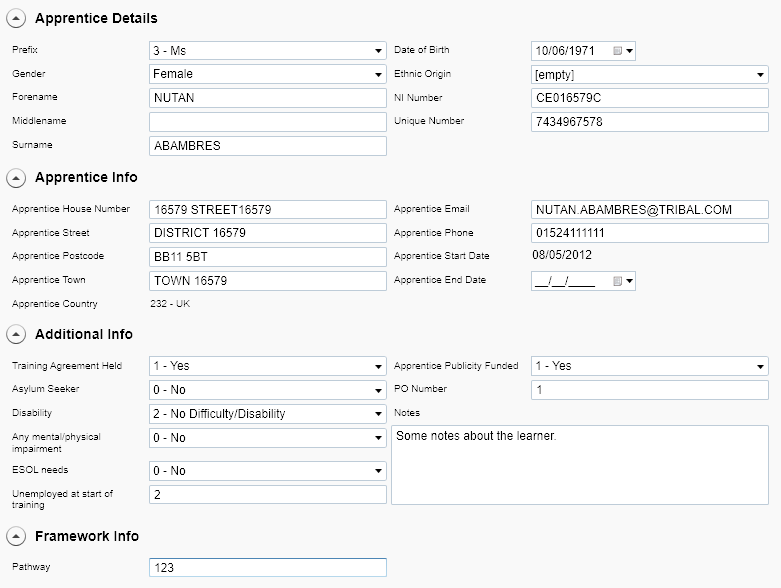781x588 pixels.
Task: Click the NI Number input field
Action: click(x=649, y=98)
